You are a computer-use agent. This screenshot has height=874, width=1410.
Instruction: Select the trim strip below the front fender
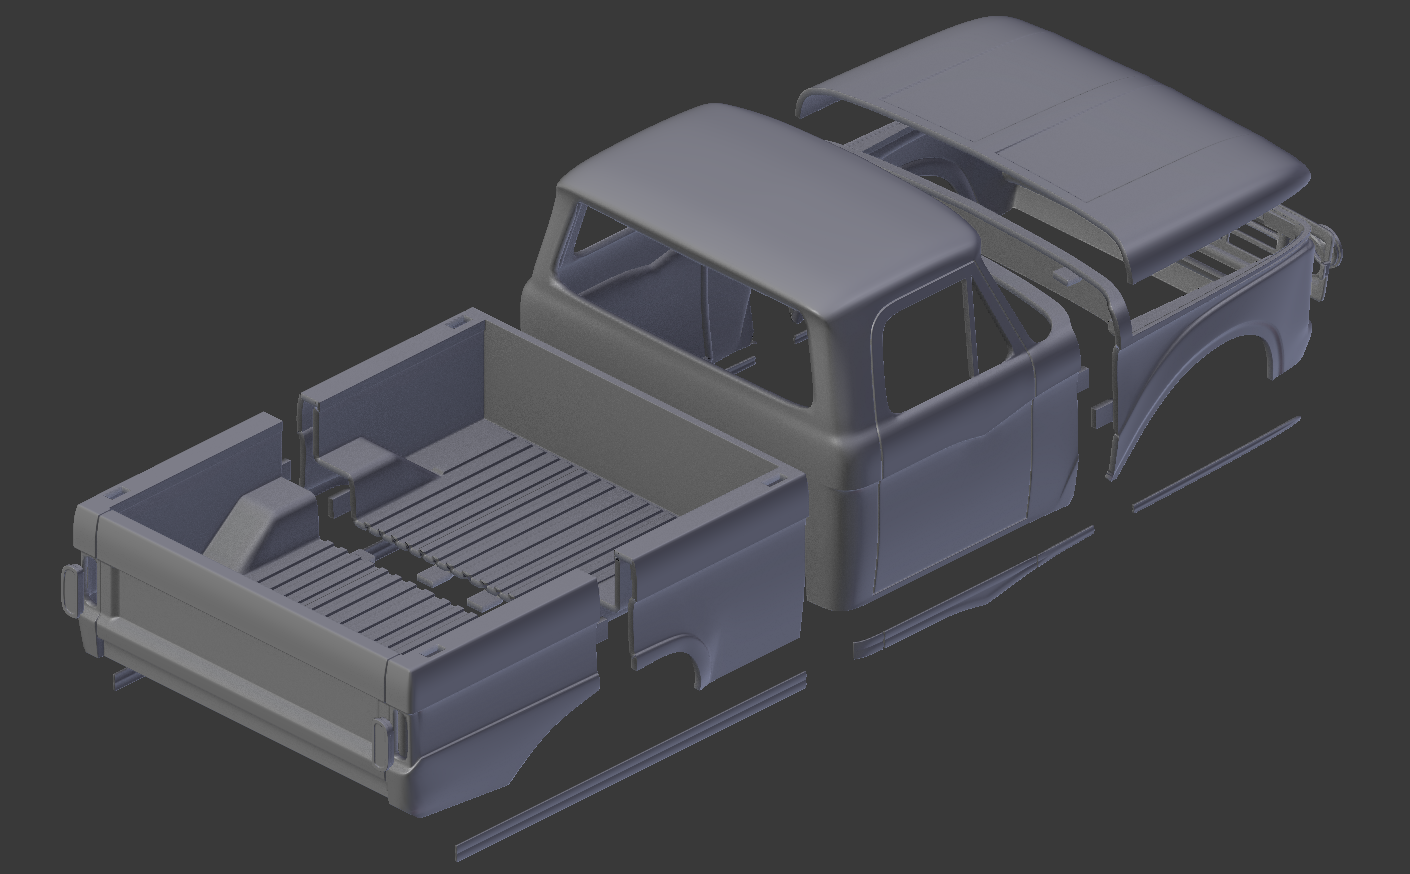1216,464
